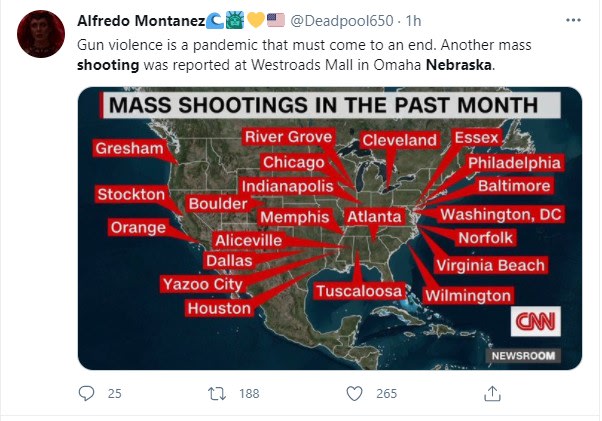Click the display name Alfredo Montanez
The height and width of the screenshot is (421, 602).
(141, 21)
